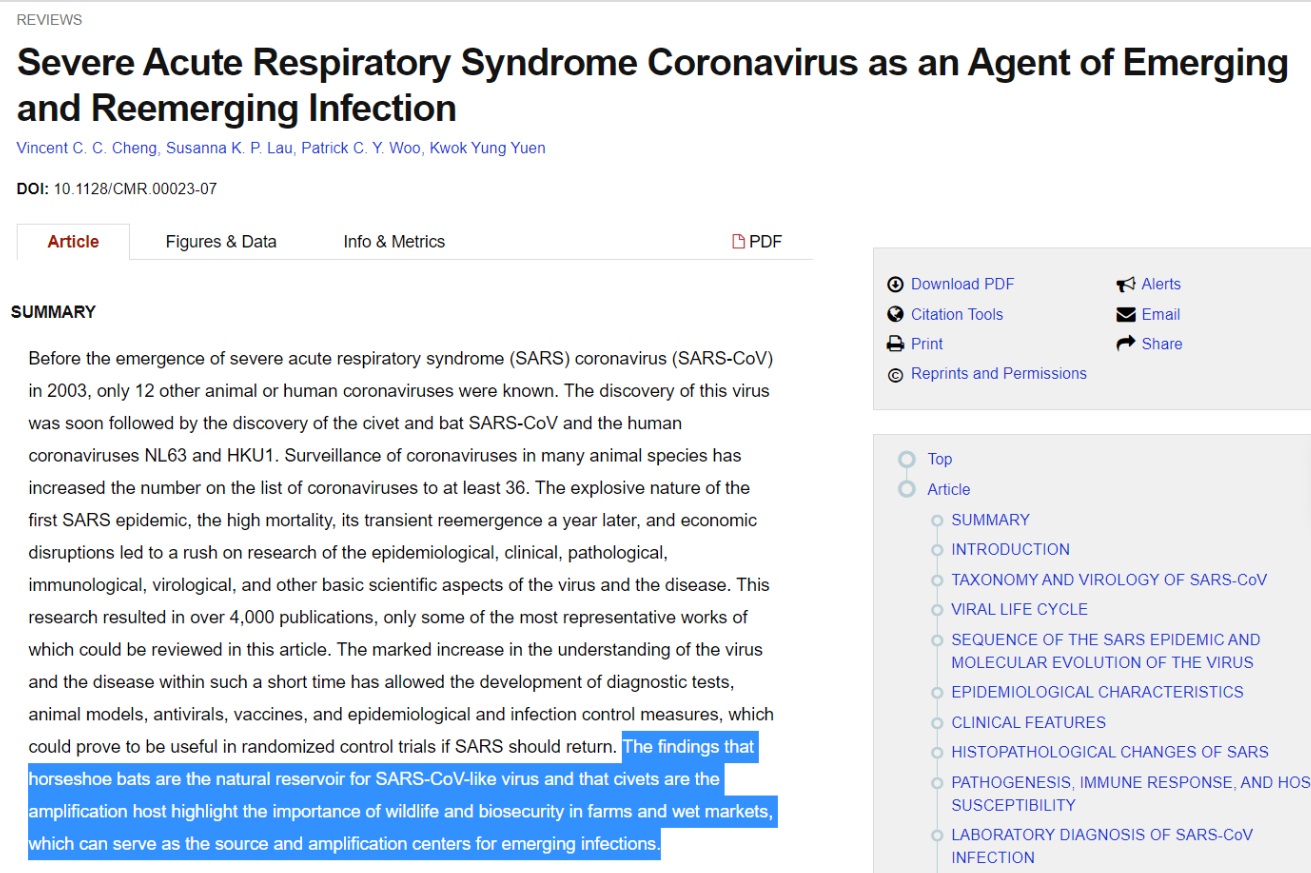Click the Citation Tools globe icon
The height and width of the screenshot is (873, 1311).
(895, 314)
